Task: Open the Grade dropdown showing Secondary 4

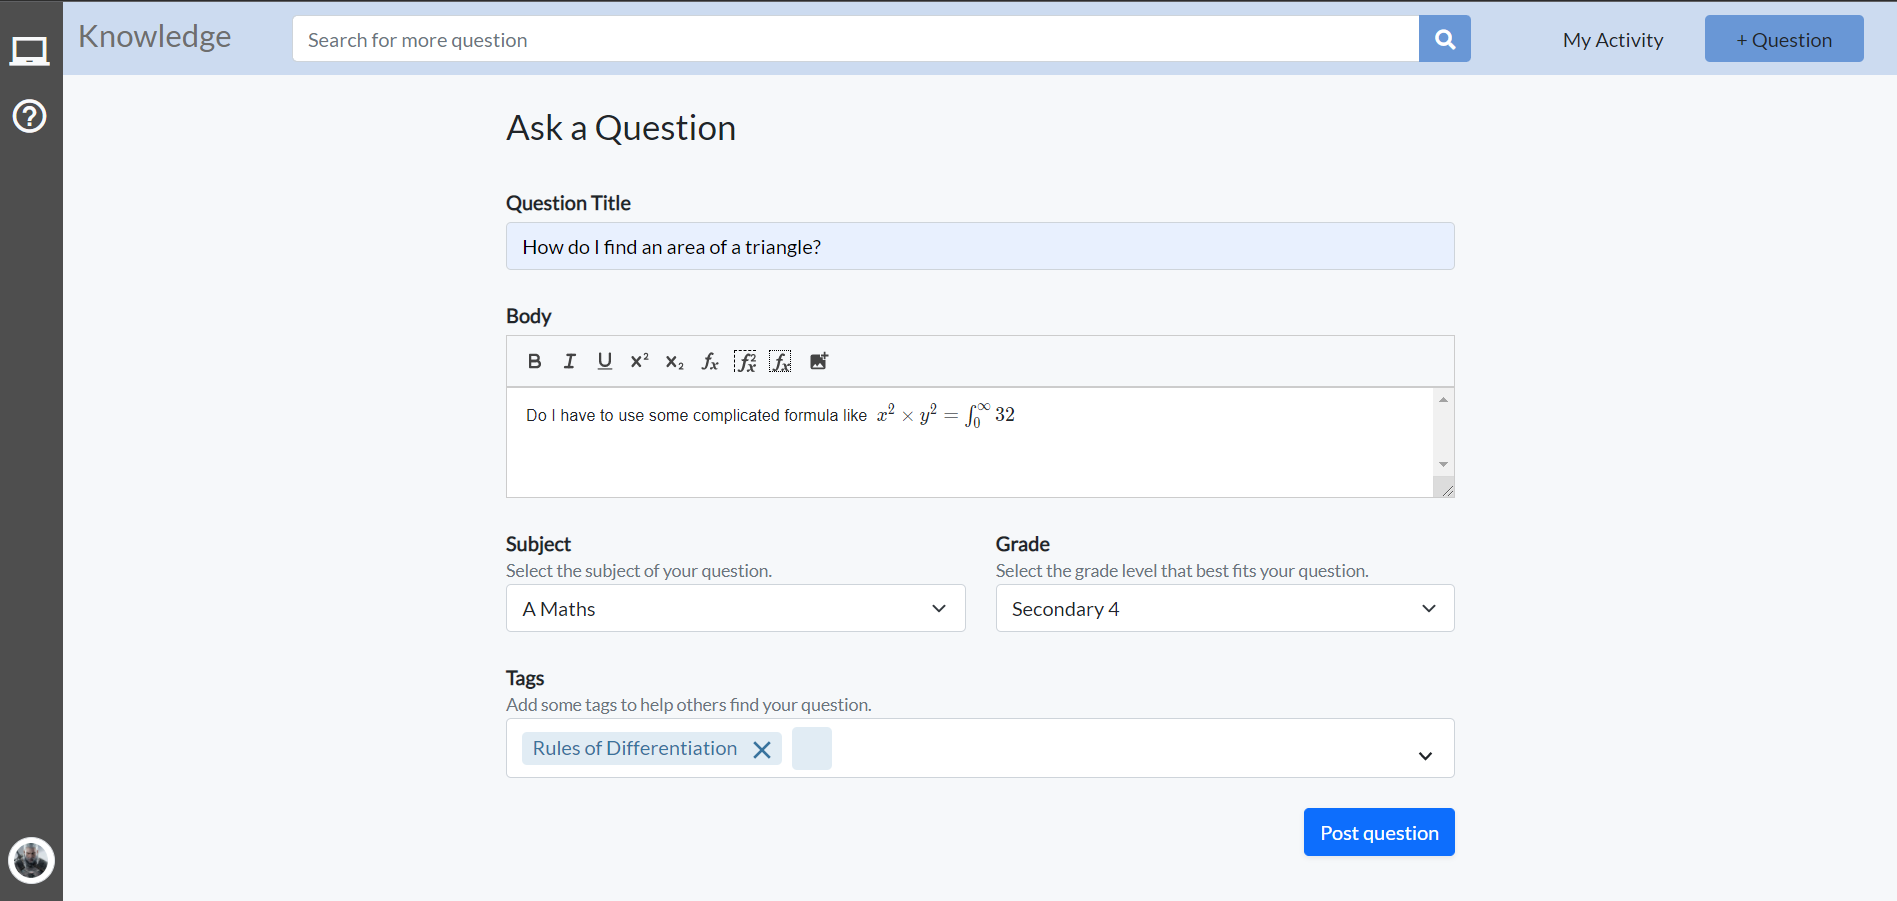Action: point(1224,608)
